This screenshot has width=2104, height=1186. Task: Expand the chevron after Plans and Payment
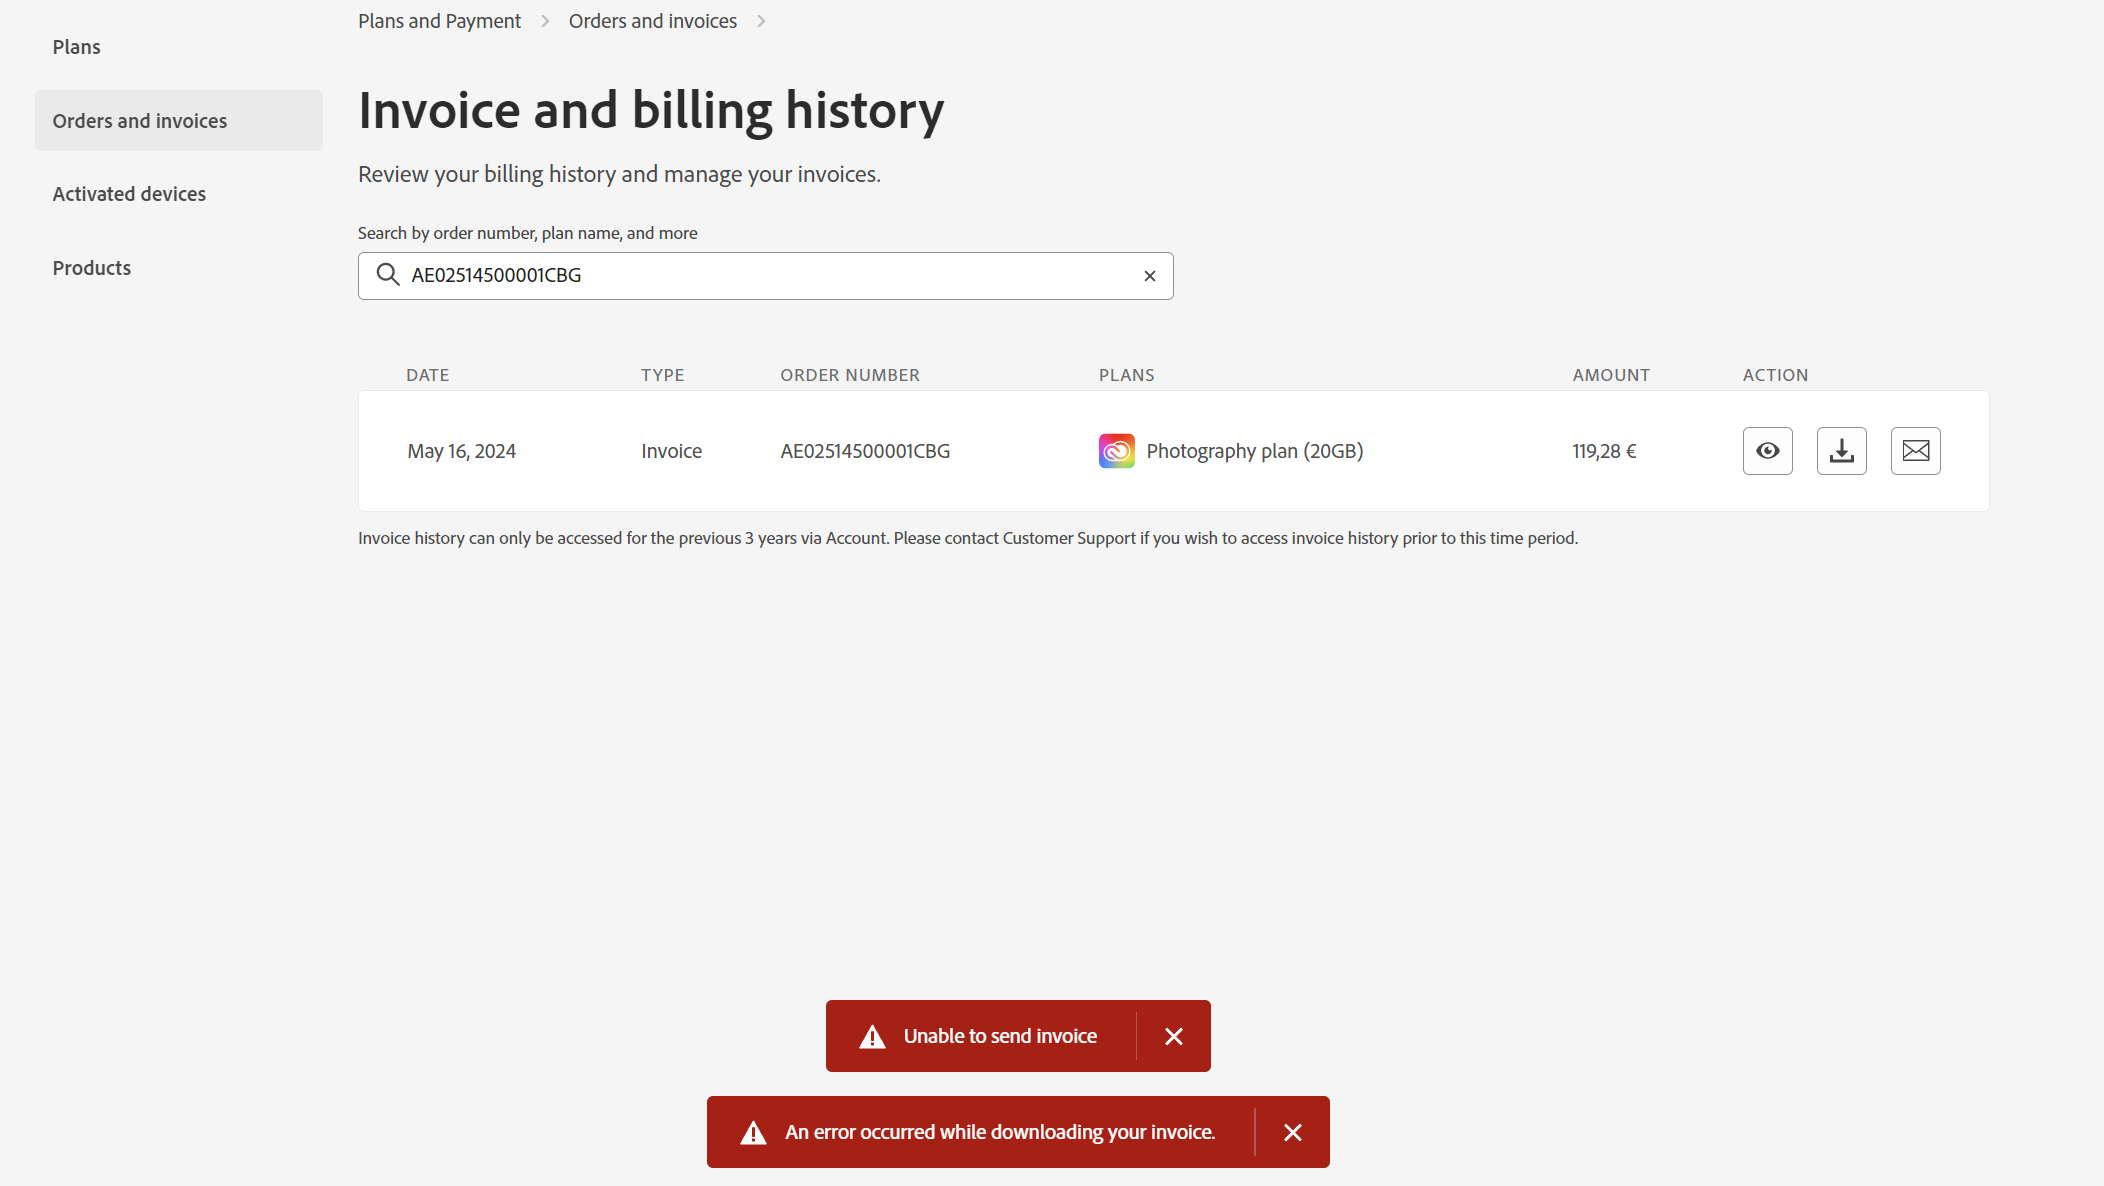(545, 20)
